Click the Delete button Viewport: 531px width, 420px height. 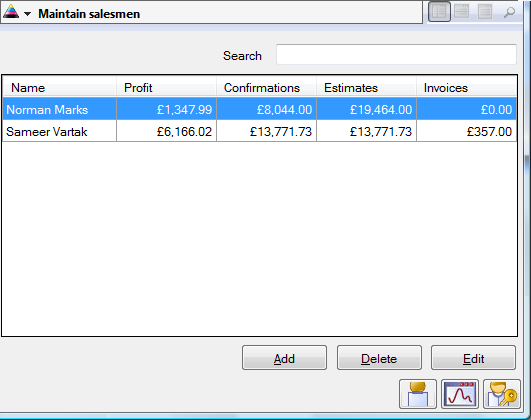click(379, 358)
